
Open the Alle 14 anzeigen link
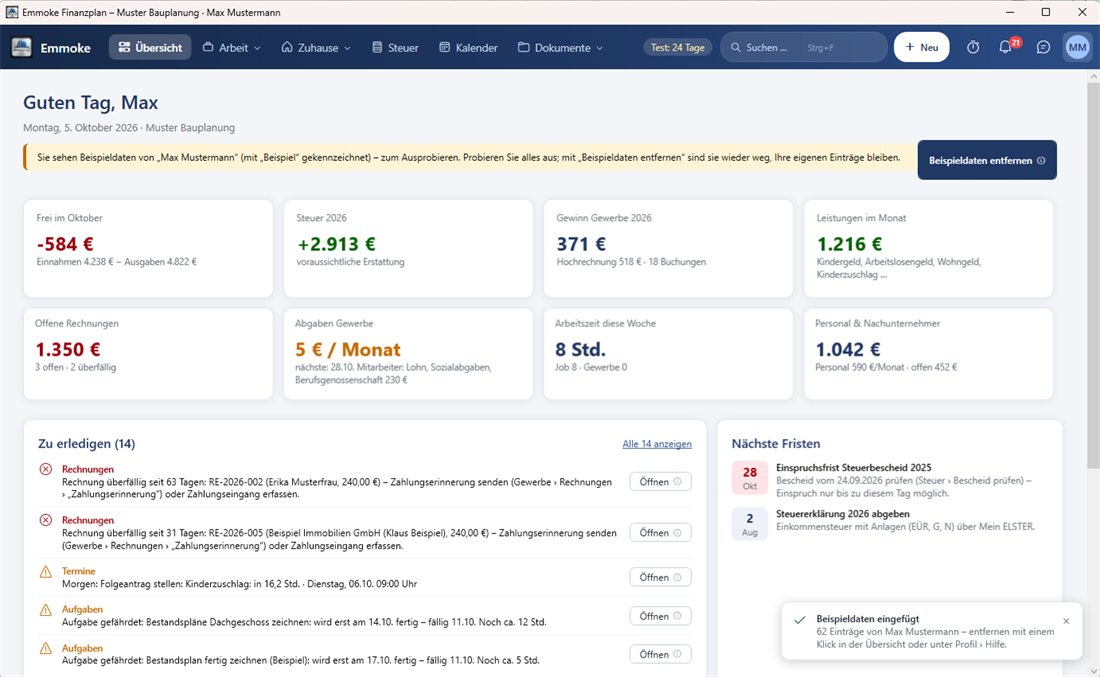coord(657,443)
